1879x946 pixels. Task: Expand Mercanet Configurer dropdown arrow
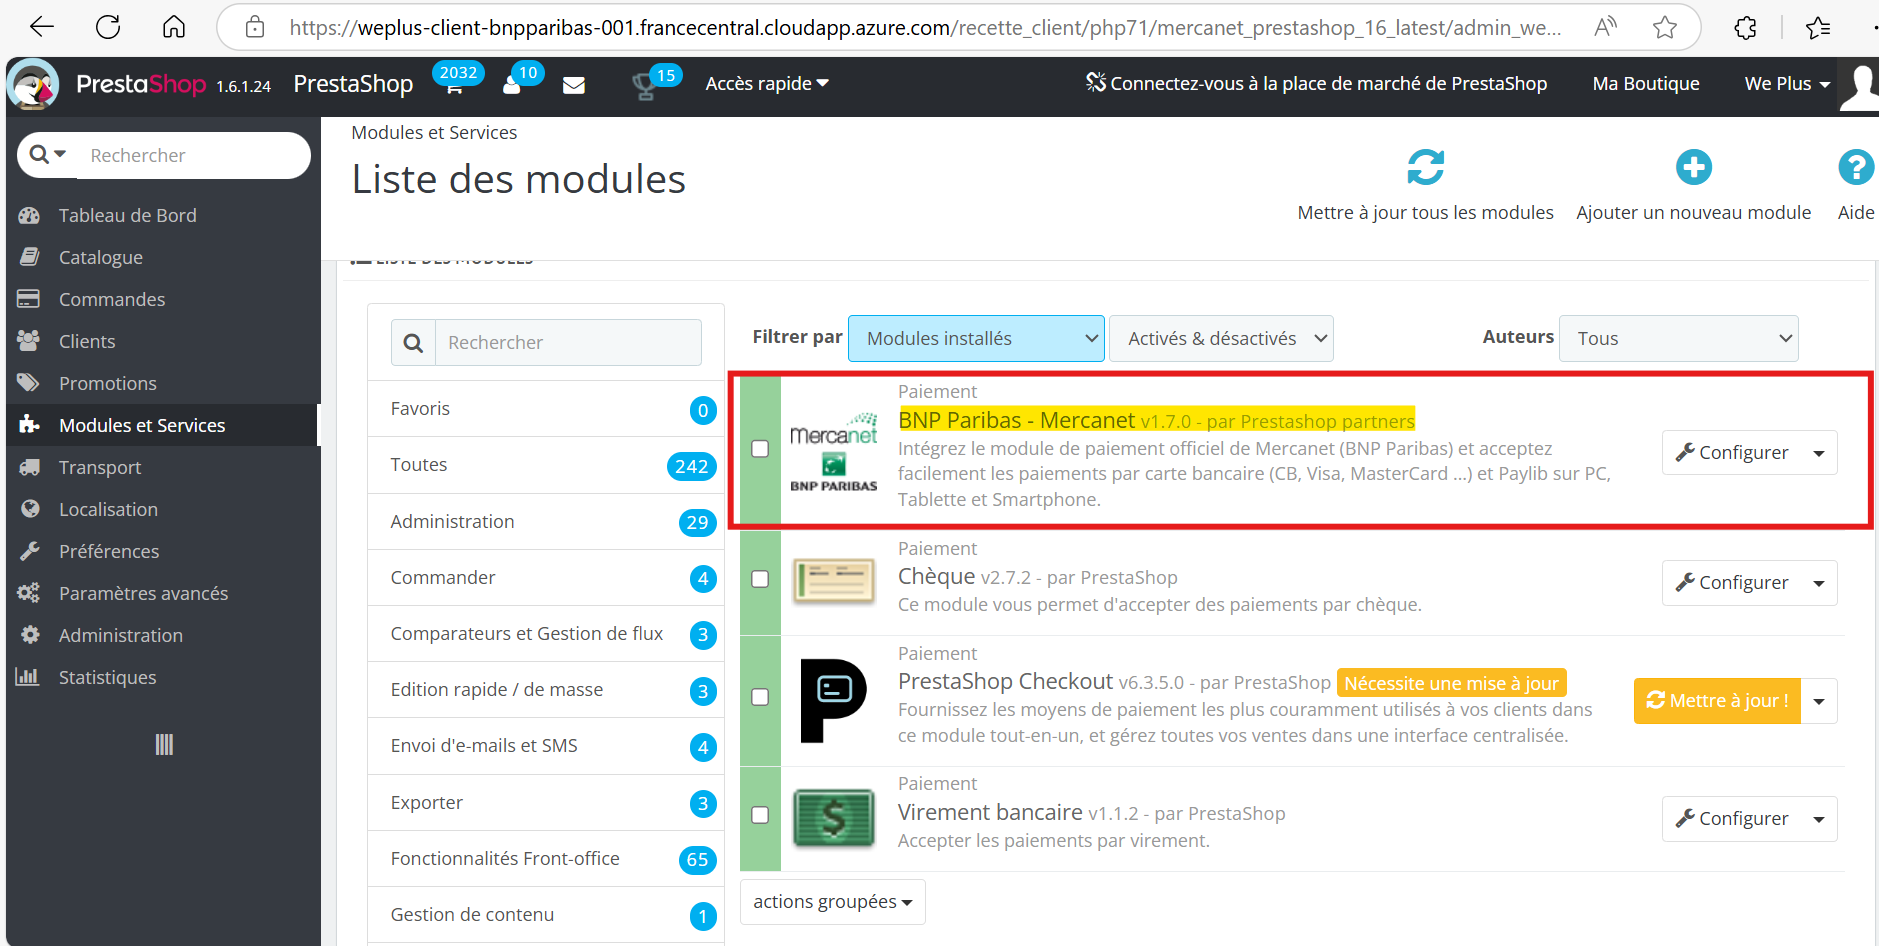pos(1819,453)
